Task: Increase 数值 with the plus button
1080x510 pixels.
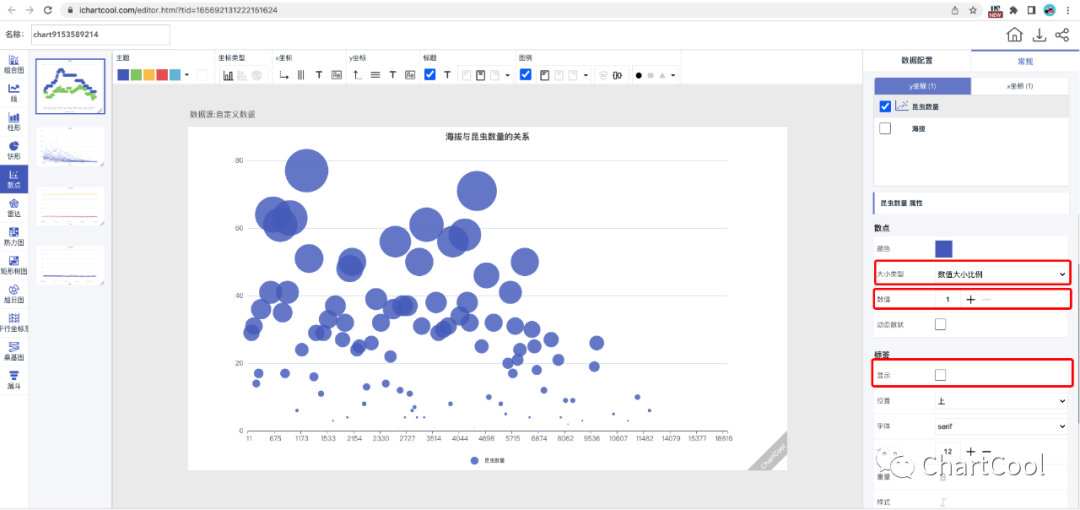Action: click(x=970, y=299)
